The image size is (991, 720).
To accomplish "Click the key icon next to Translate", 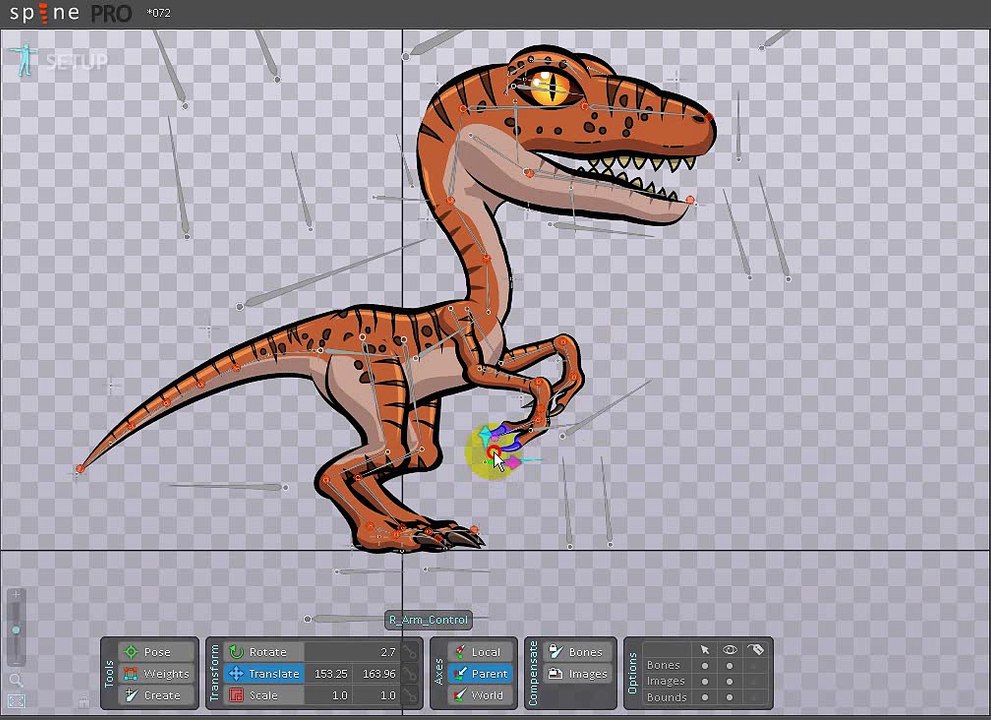I will 410,674.
